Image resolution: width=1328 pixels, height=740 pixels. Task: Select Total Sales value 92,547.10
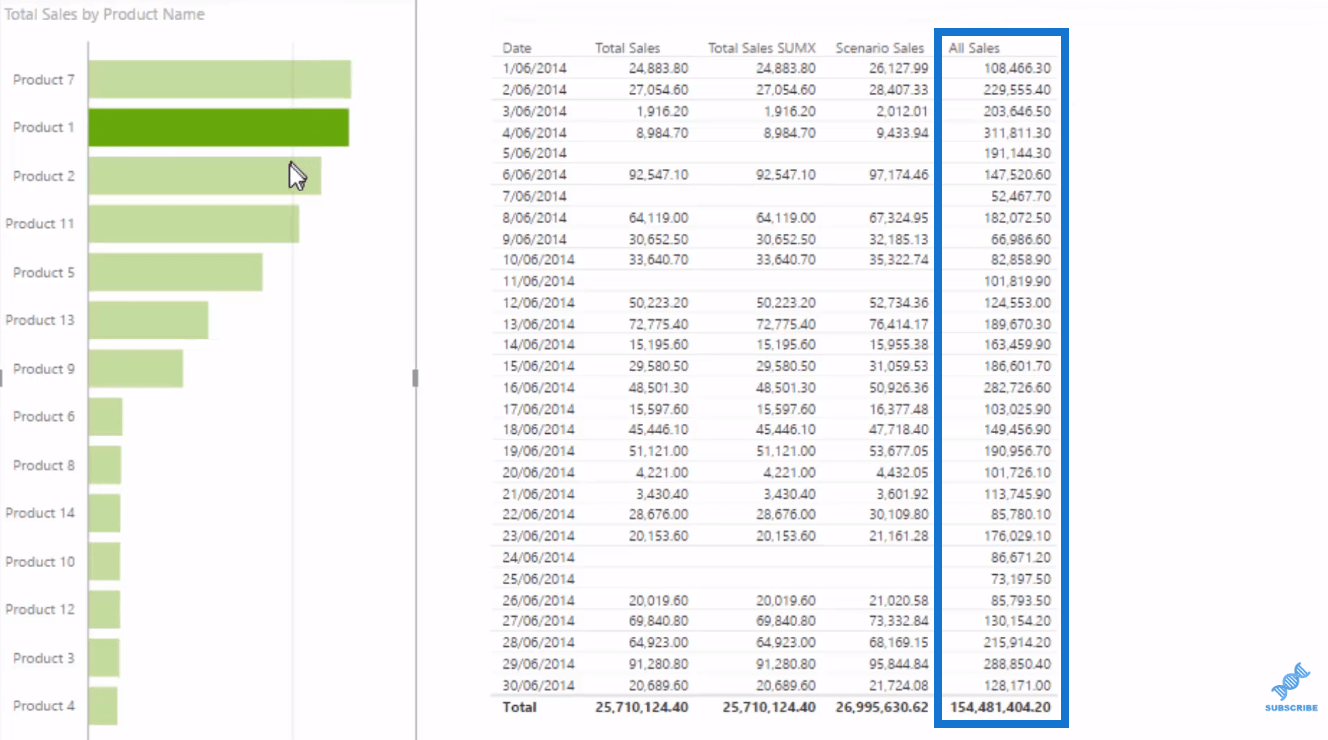pyautogui.click(x=658, y=174)
